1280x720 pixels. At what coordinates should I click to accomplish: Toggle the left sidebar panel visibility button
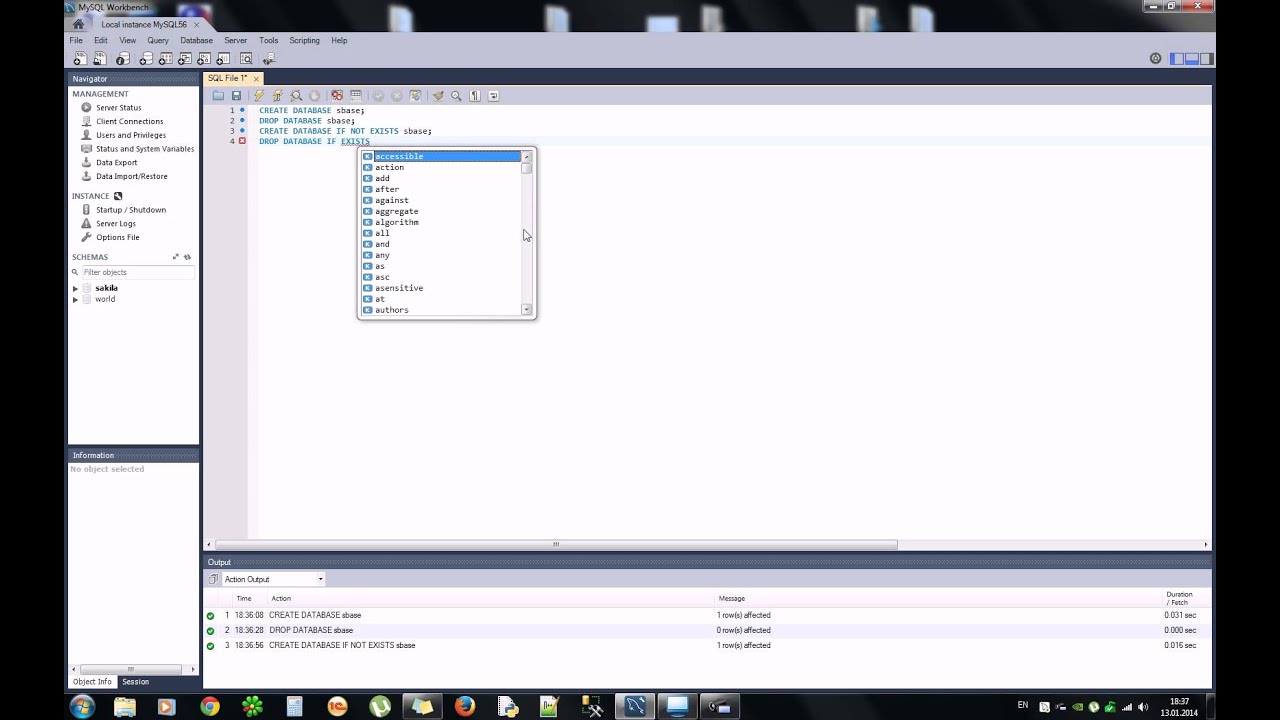pos(1178,59)
